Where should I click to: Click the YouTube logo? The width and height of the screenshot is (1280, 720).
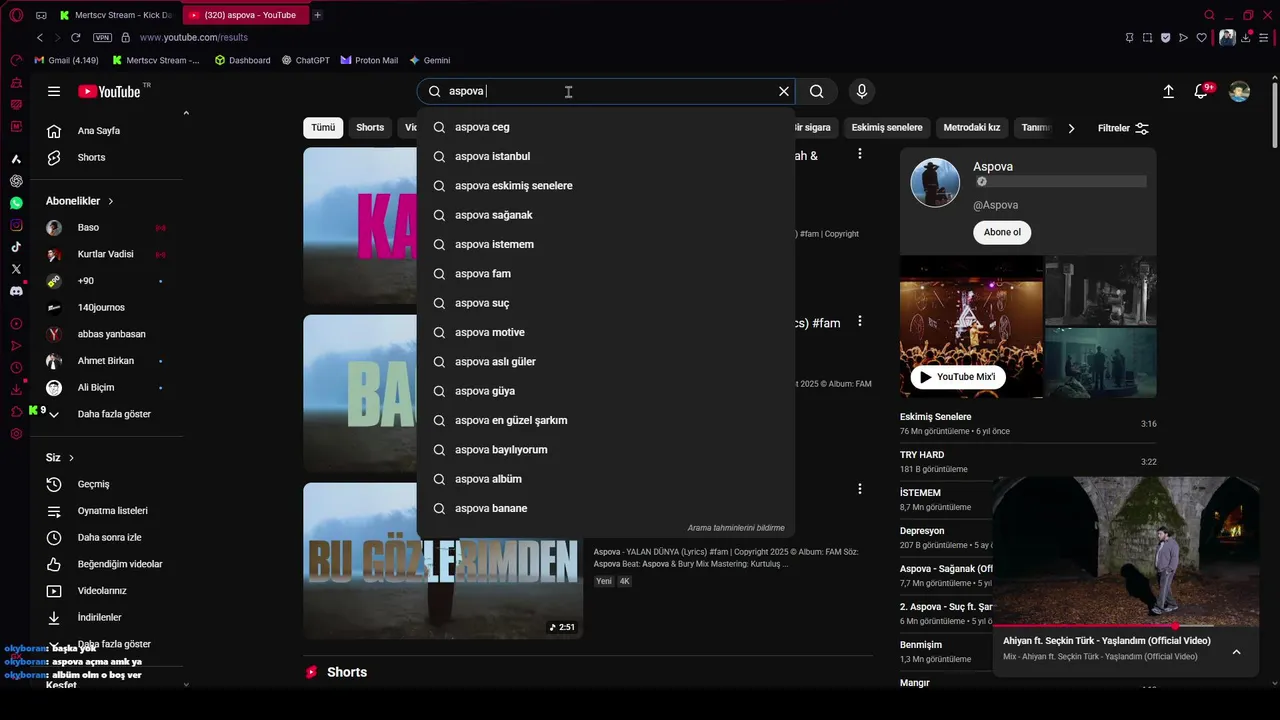click(110, 91)
